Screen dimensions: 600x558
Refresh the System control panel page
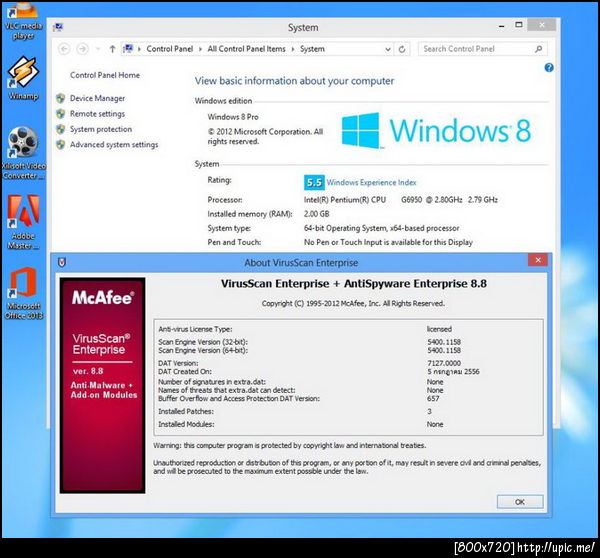coord(402,49)
